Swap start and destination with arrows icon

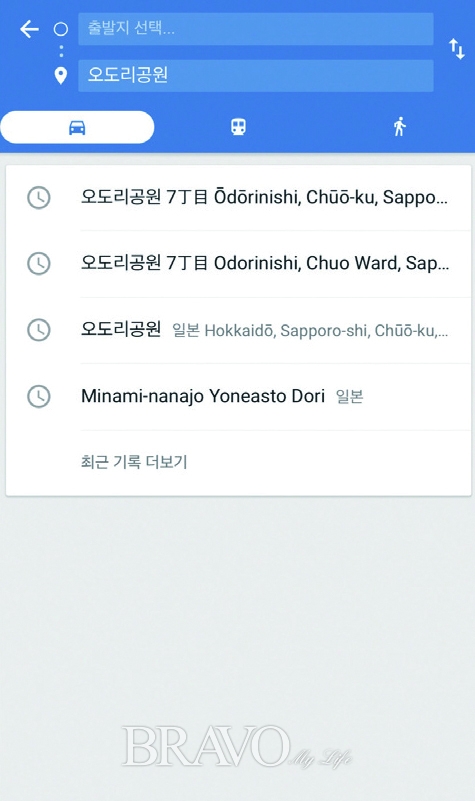457,49
